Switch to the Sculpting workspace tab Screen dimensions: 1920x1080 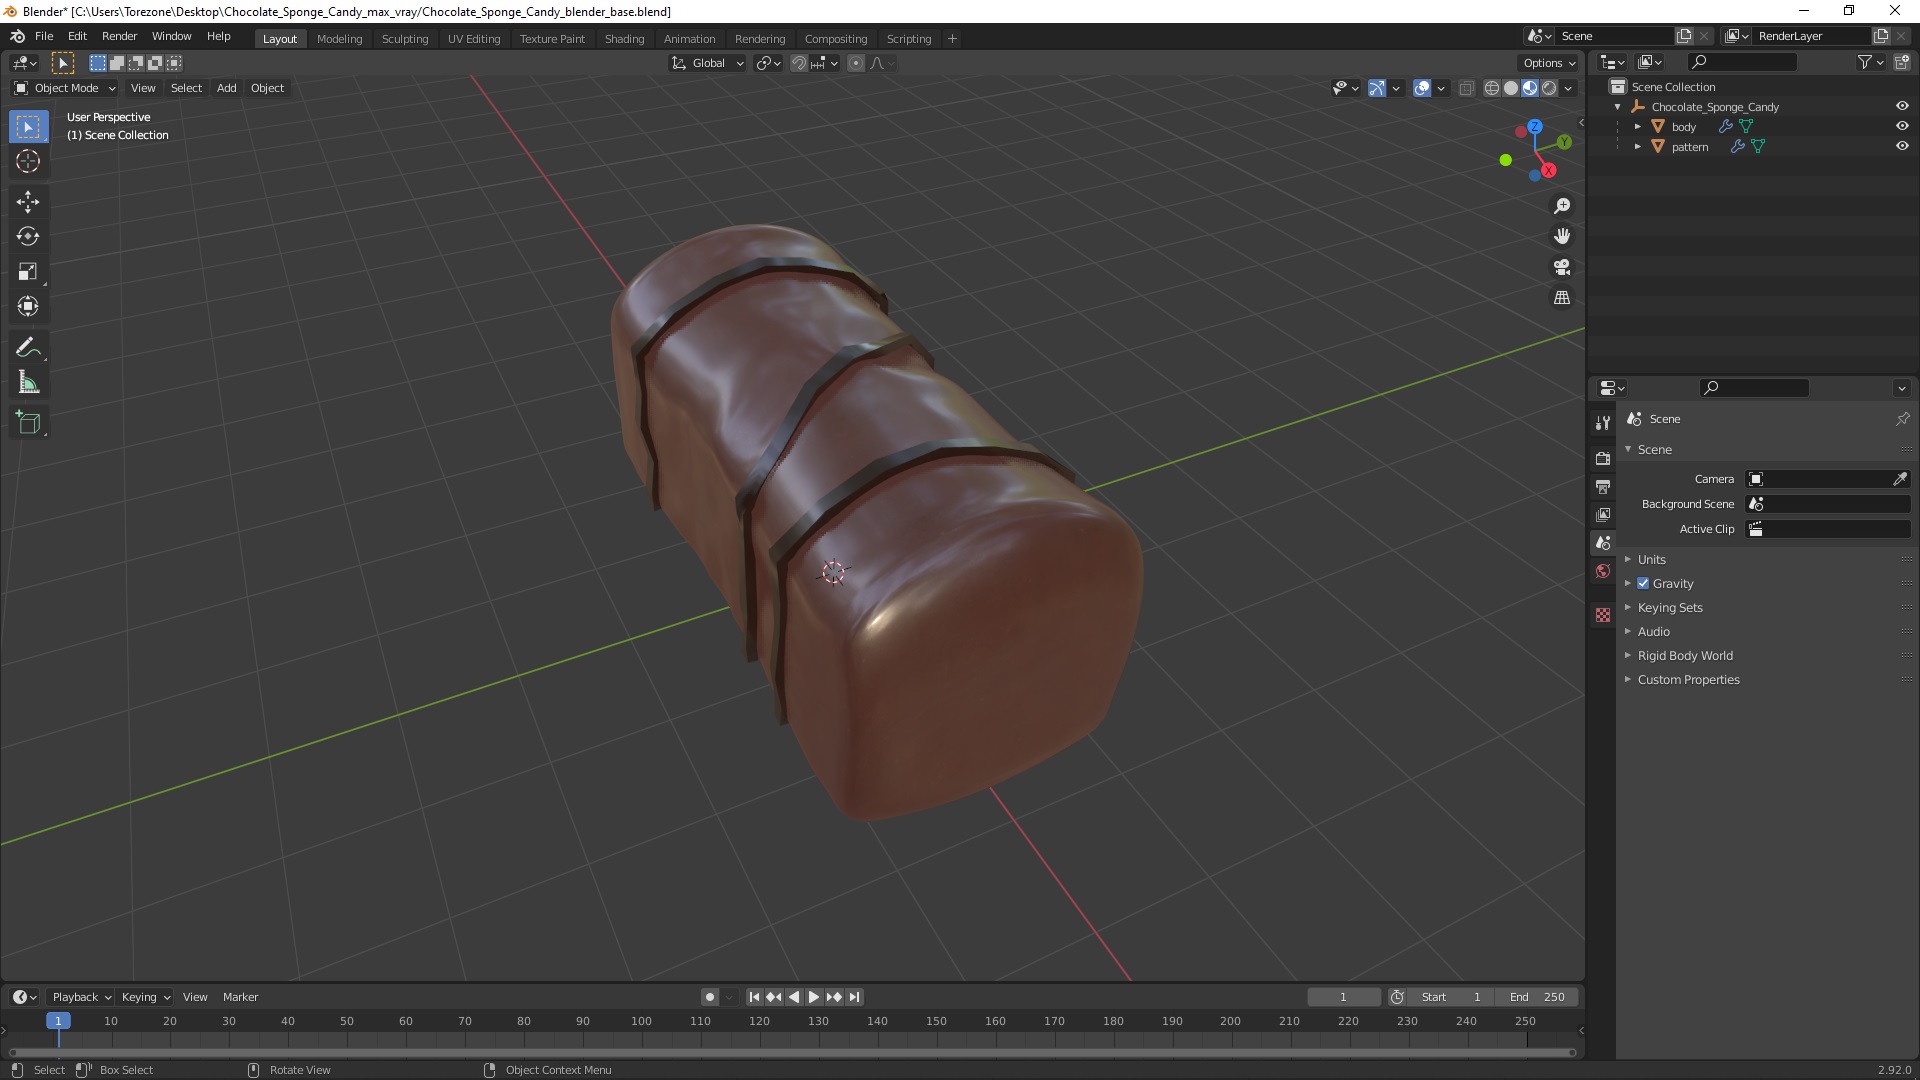tap(405, 39)
